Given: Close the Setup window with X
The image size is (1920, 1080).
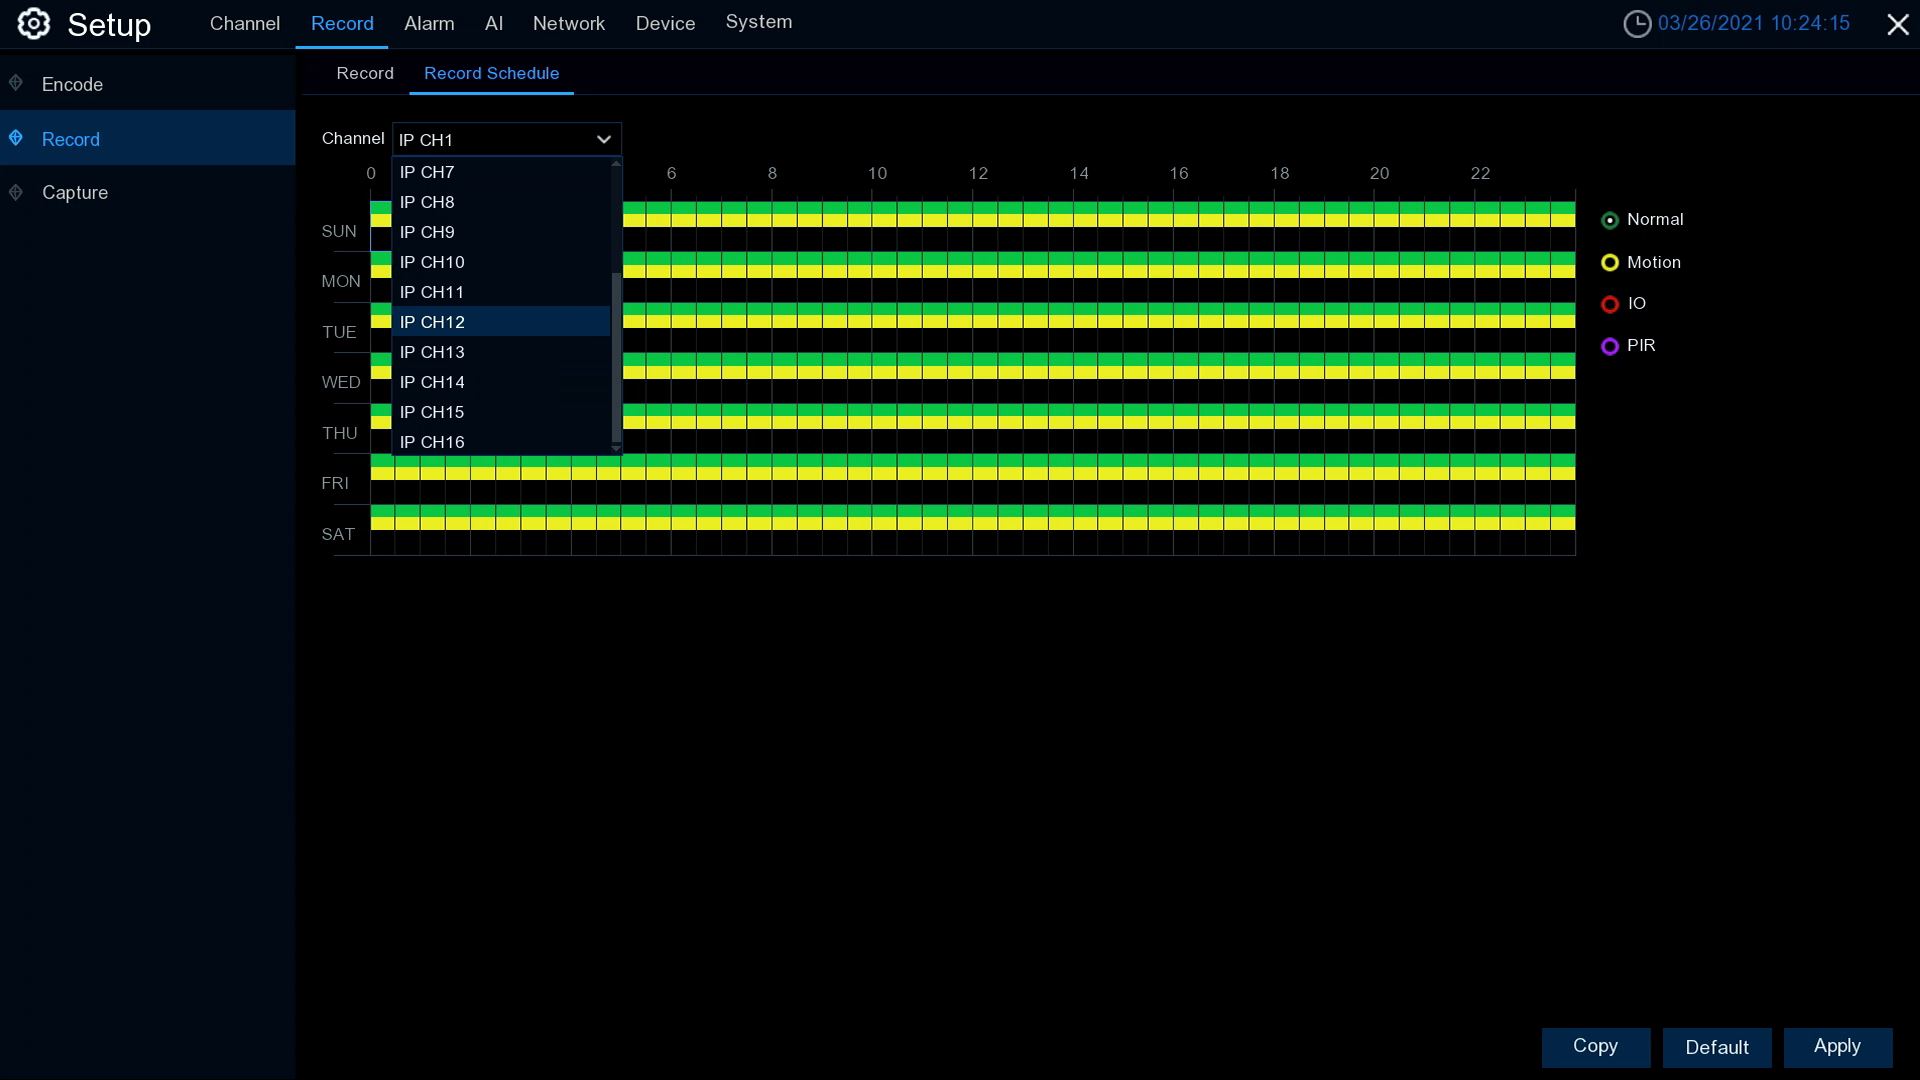Looking at the screenshot, I should [x=1897, y=25].
